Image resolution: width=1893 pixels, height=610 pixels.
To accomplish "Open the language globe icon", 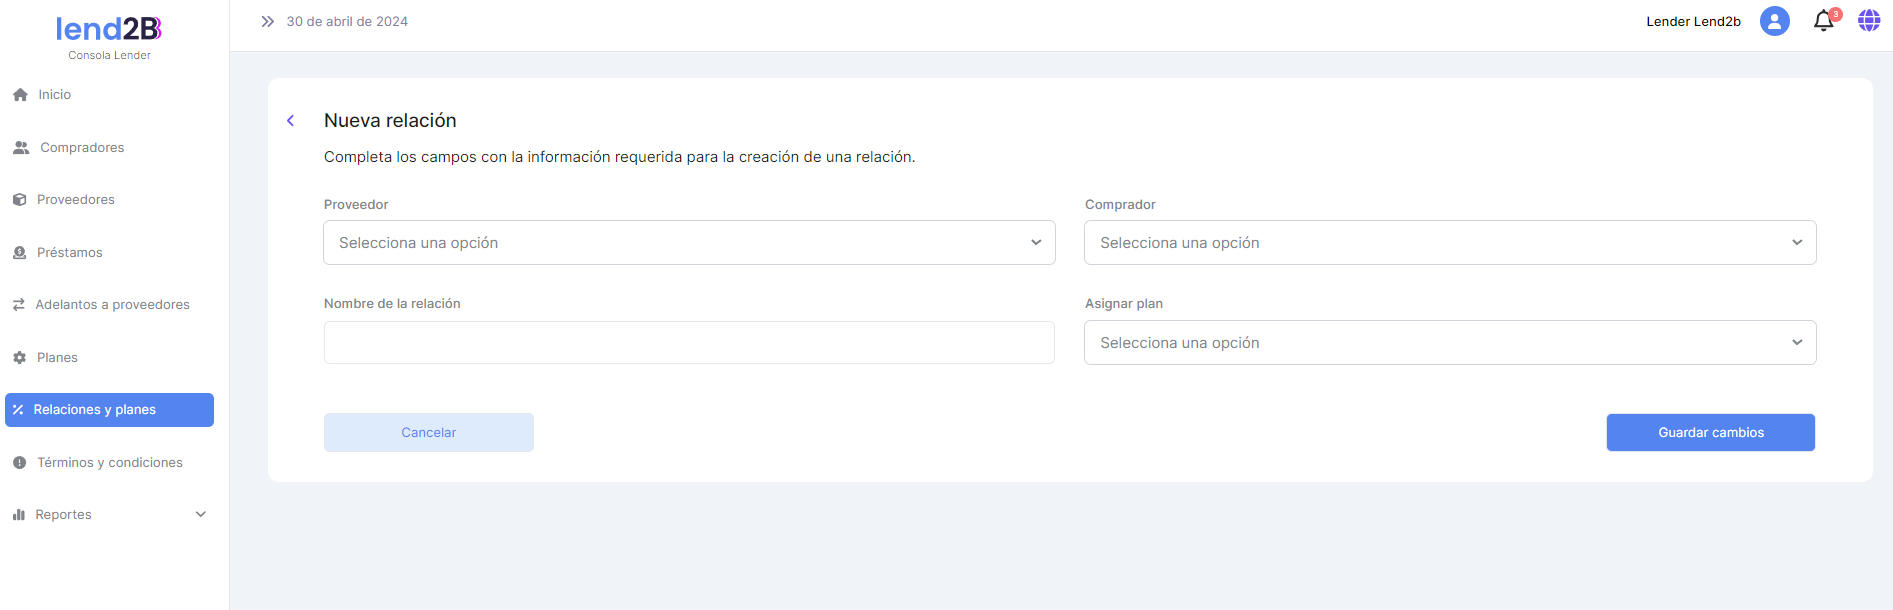I will (x=1868, y=21).
